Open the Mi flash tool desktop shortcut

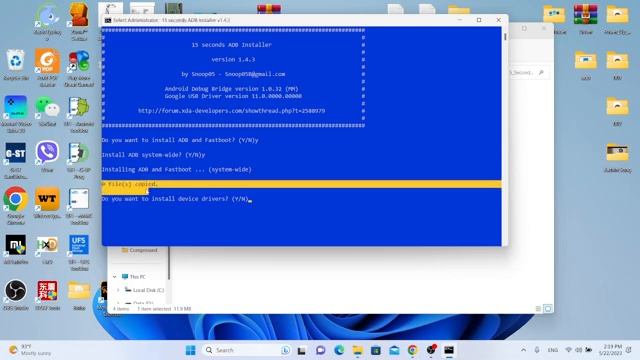coord(16,249)
